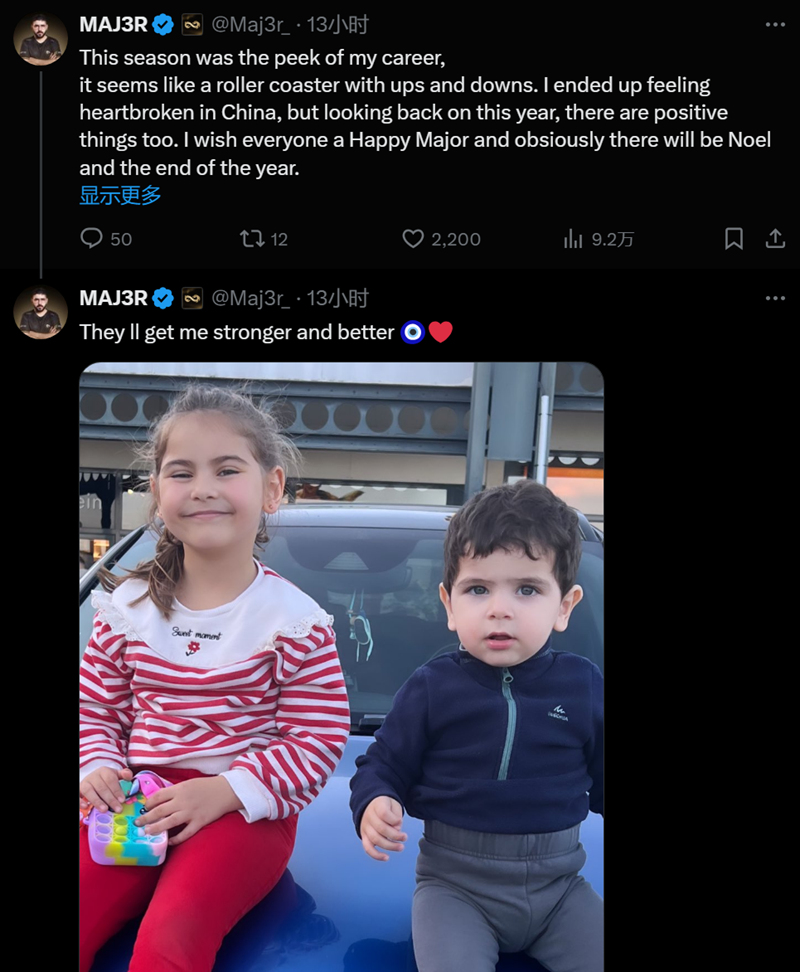Open the photo of two children
This screenshot has width=800, height=972.
(341, 666)
